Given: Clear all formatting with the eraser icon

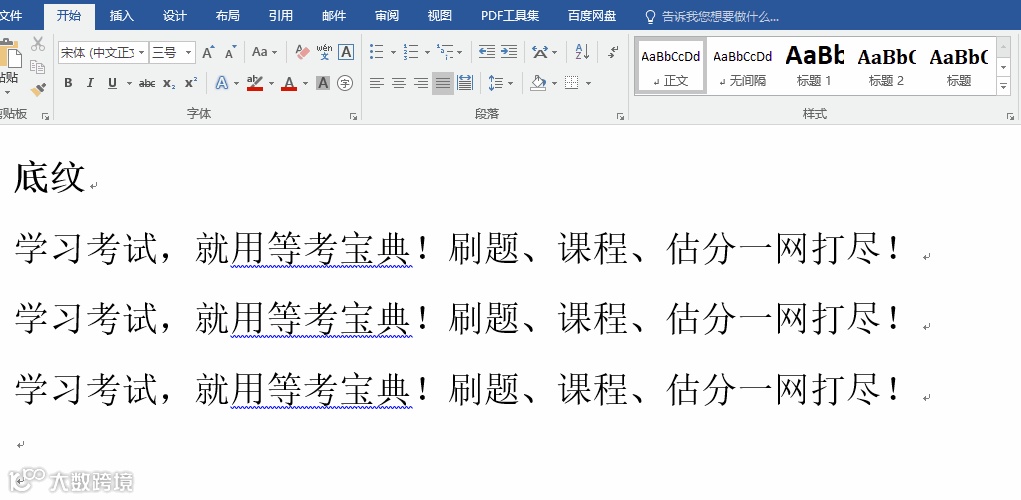Looking at the screenshot, I should click(302, 52).
